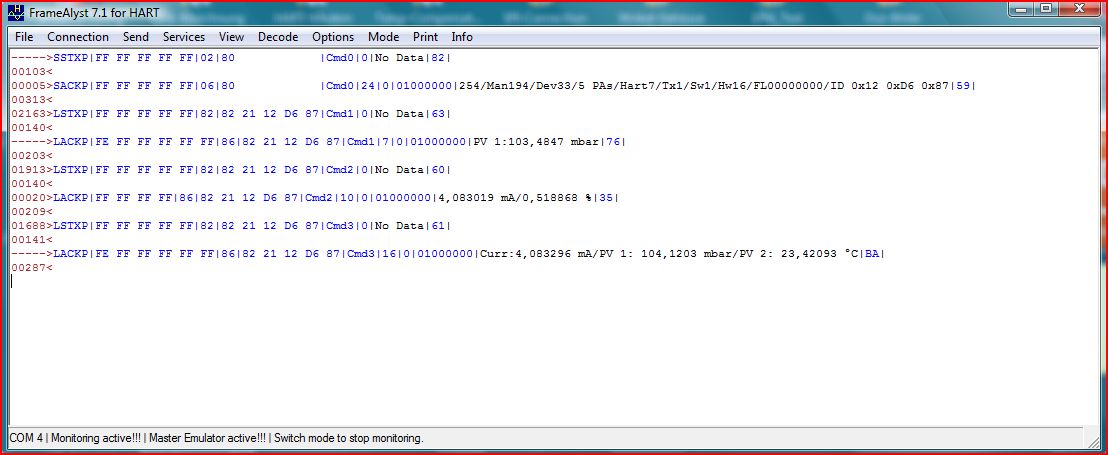The image size is (1108, 455).
Task: Click the timing value 00313<
Action: pyautogui.click(x=32, y=100)
